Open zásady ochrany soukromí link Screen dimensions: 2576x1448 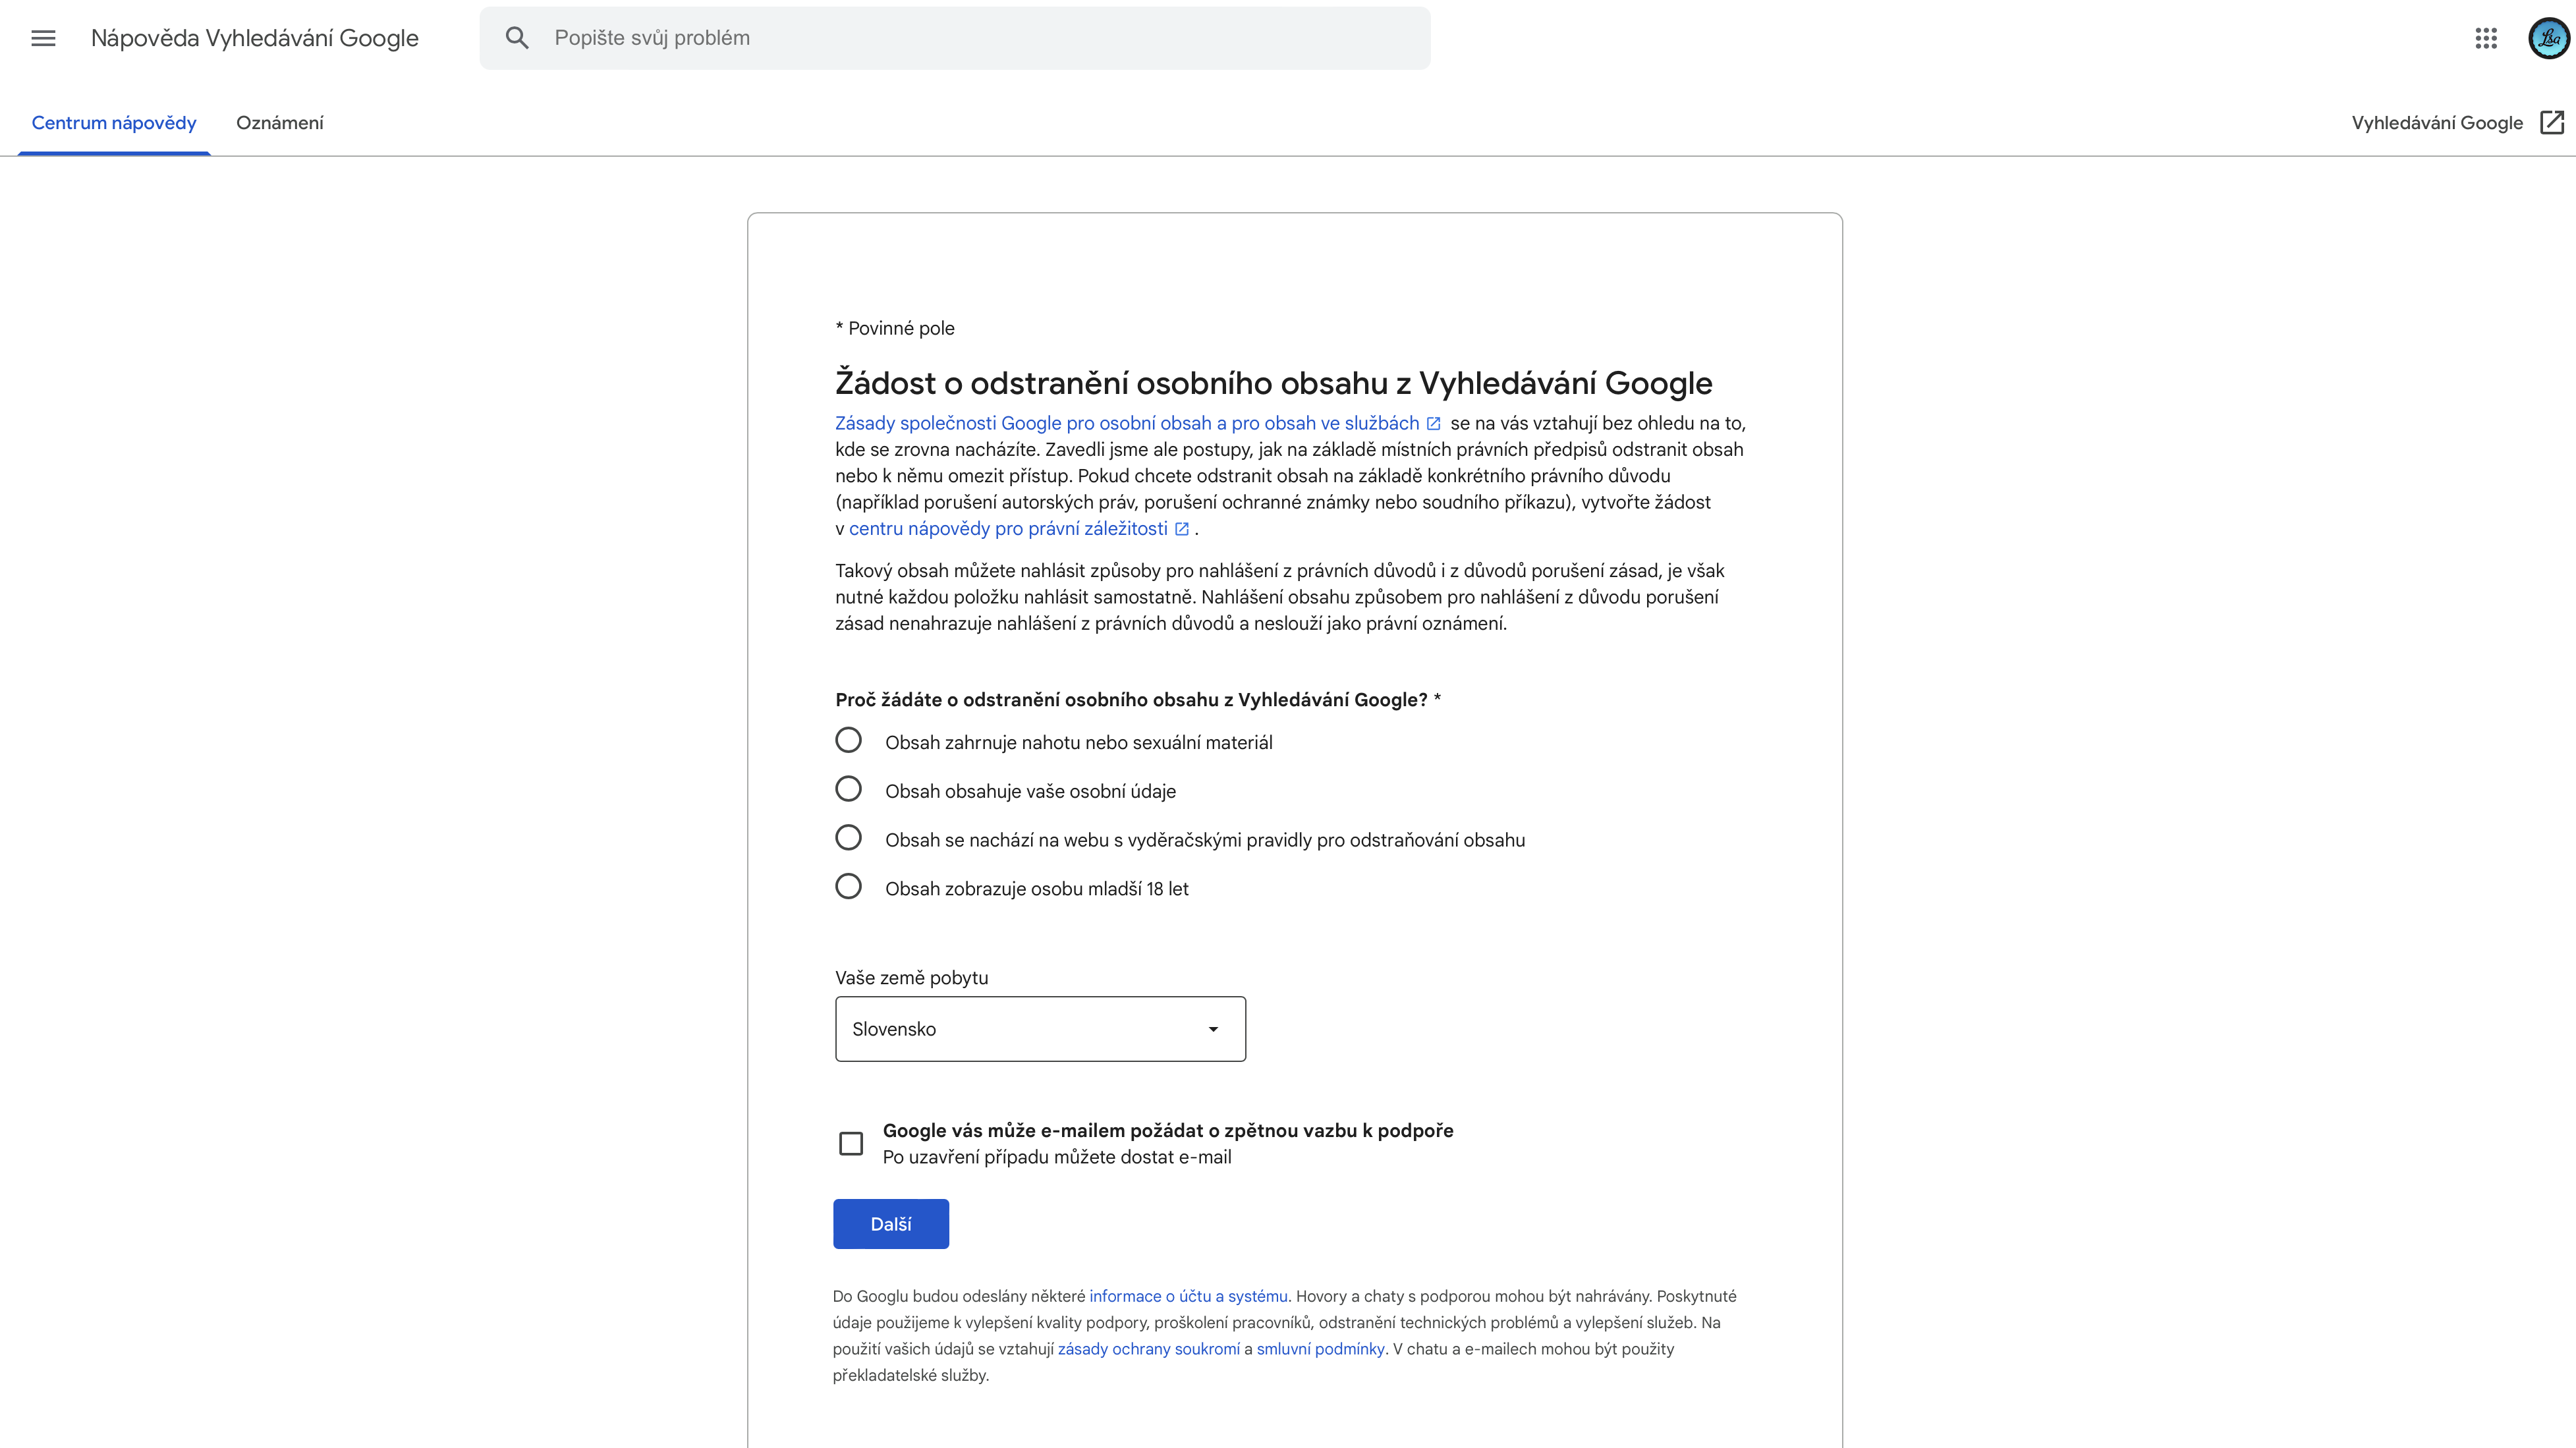tap(1148, 1349)
